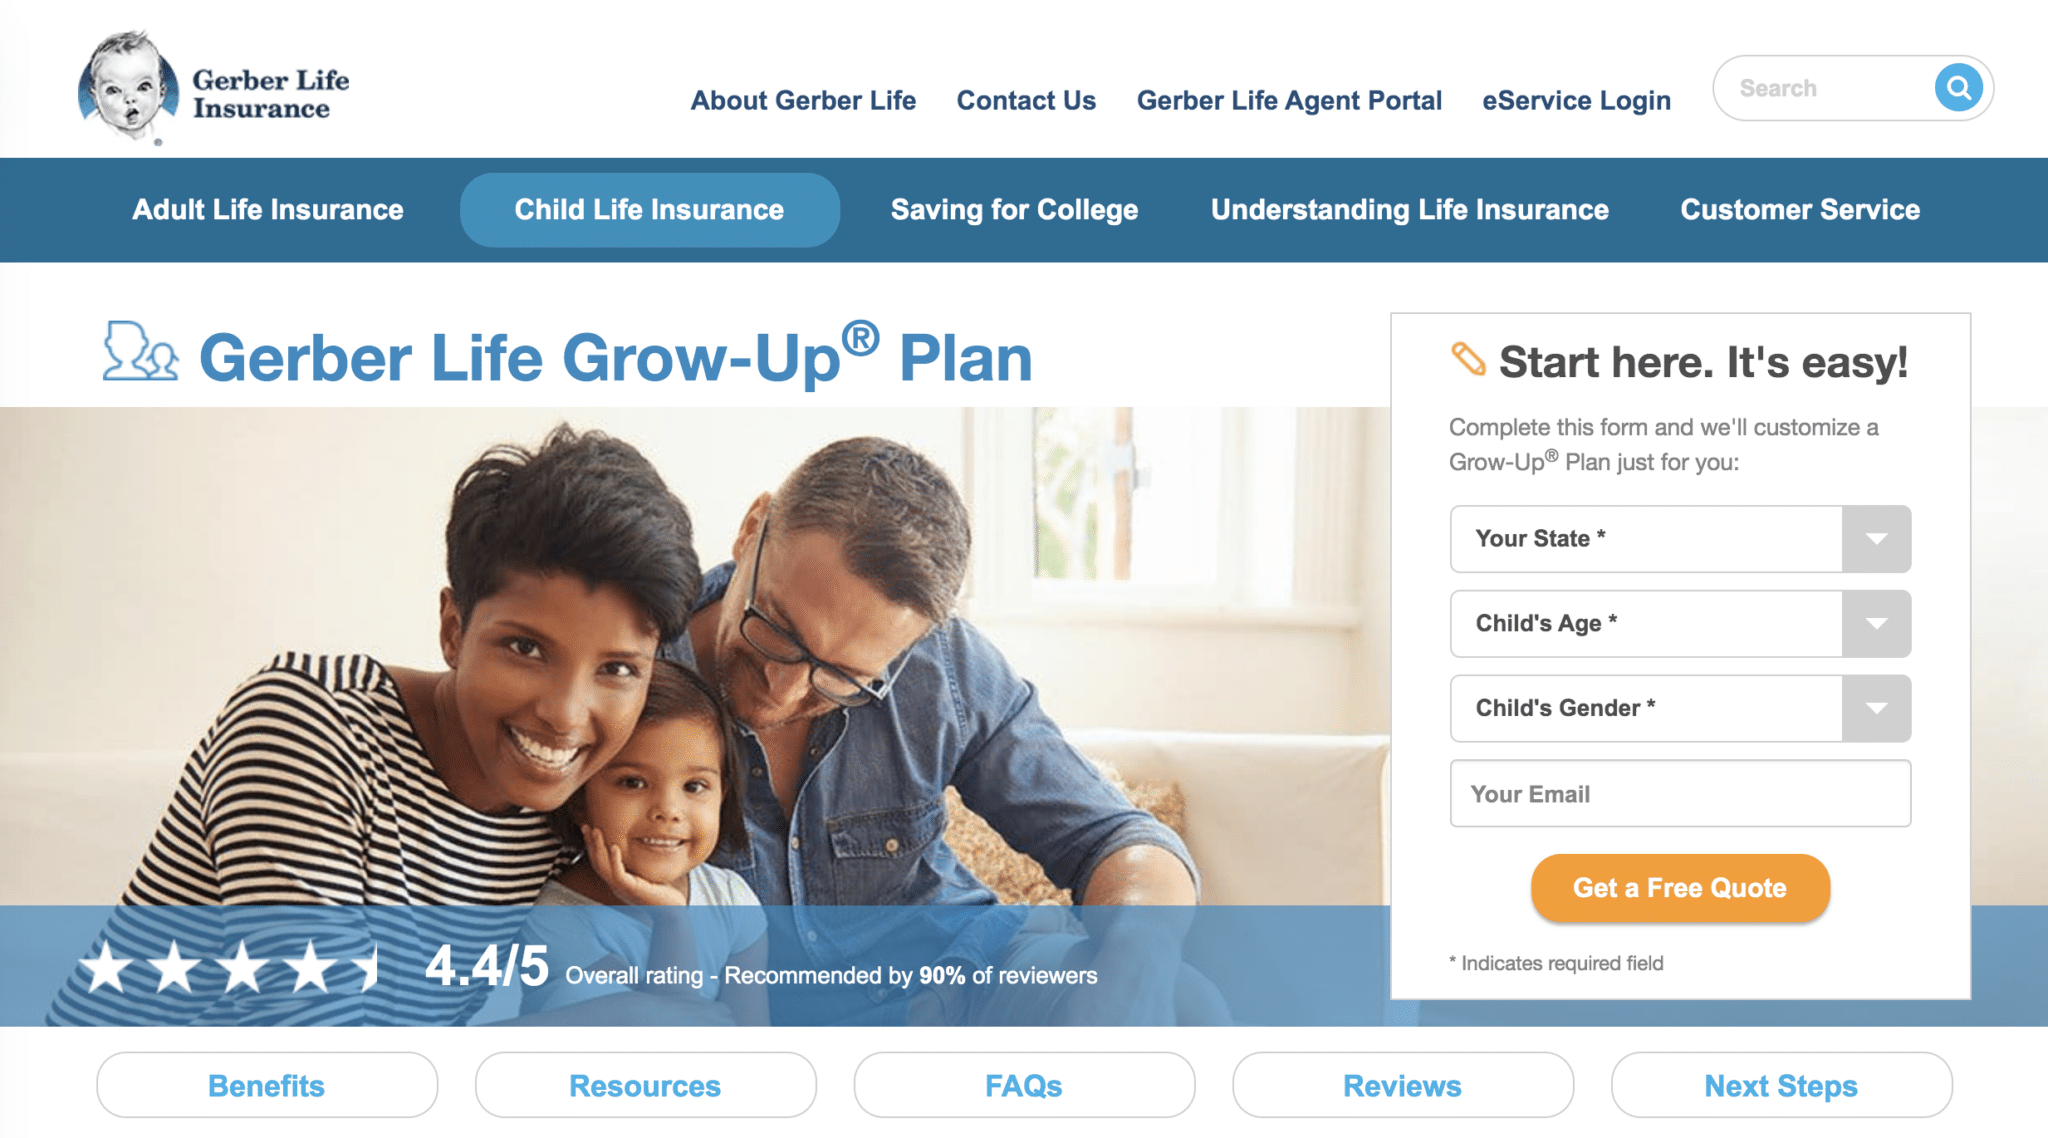Expand the Your State dropdown
The height and width of the screenshot is (1138, 2048).
[x=1884, y=540]
